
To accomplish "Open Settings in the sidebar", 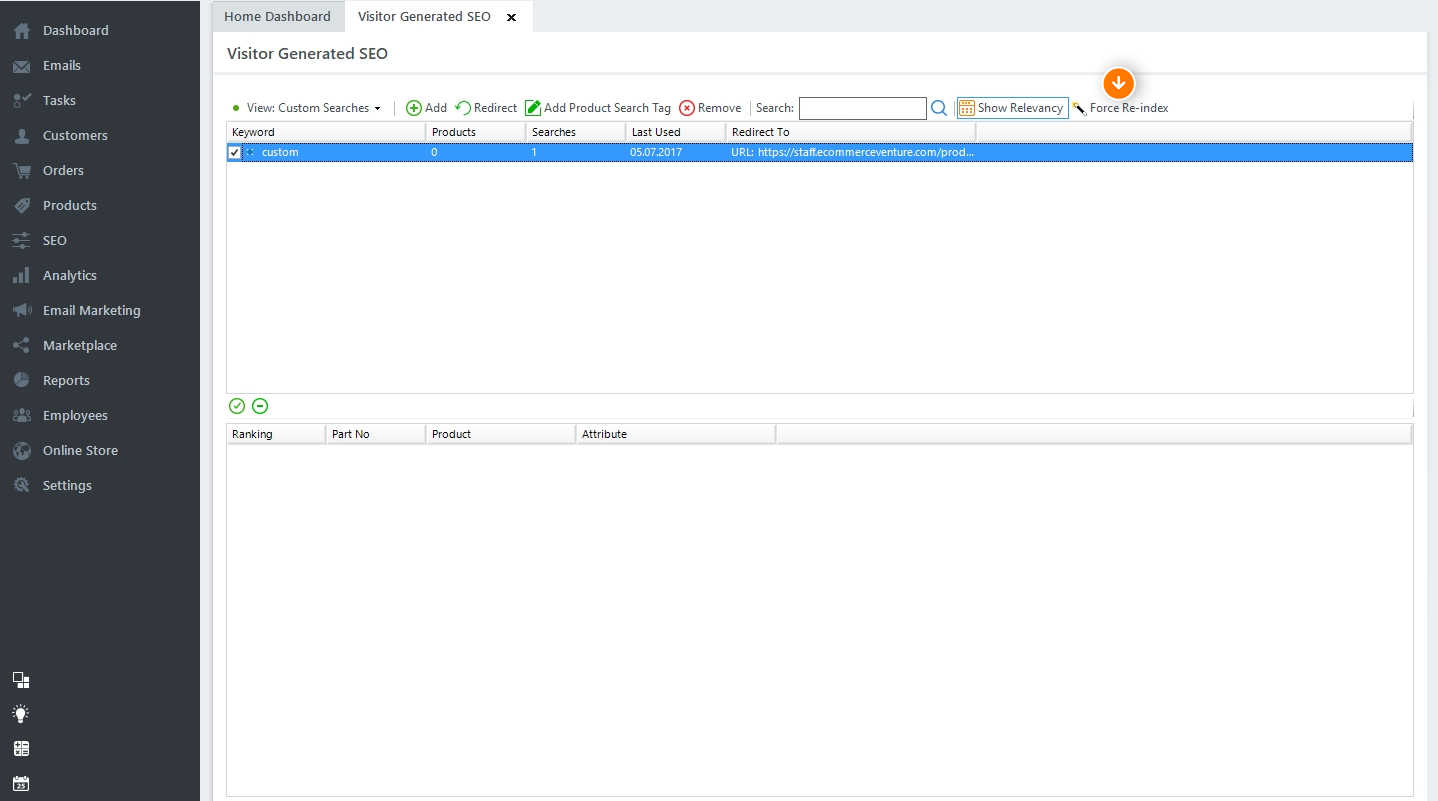I will coord(67,485).
